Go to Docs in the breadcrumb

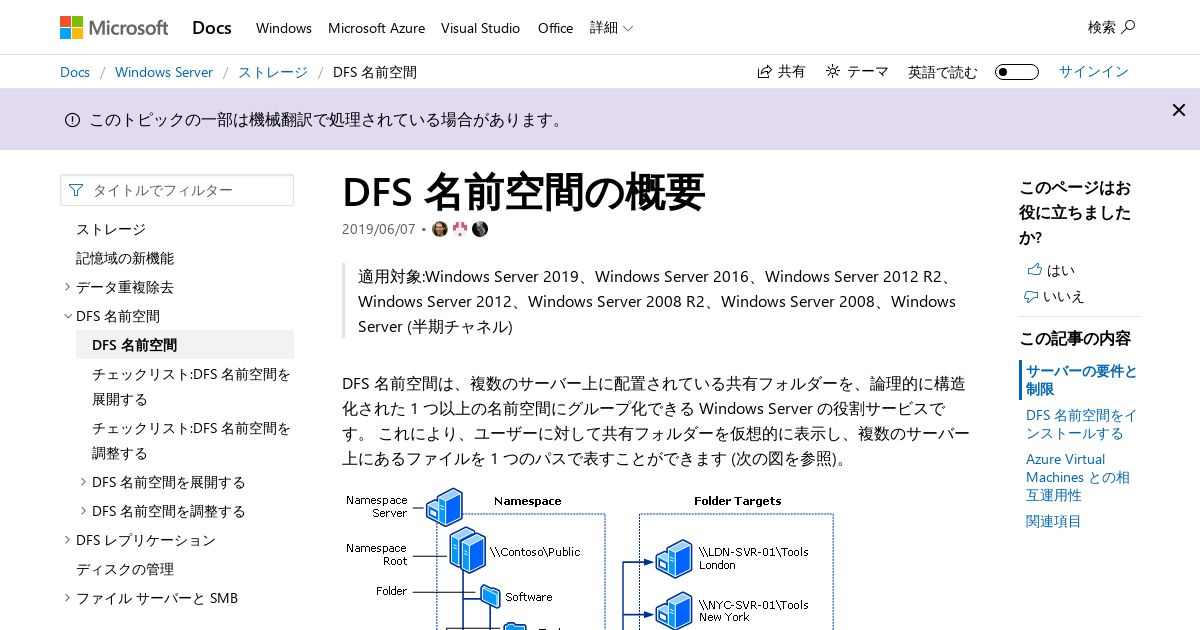click(75, 72)
